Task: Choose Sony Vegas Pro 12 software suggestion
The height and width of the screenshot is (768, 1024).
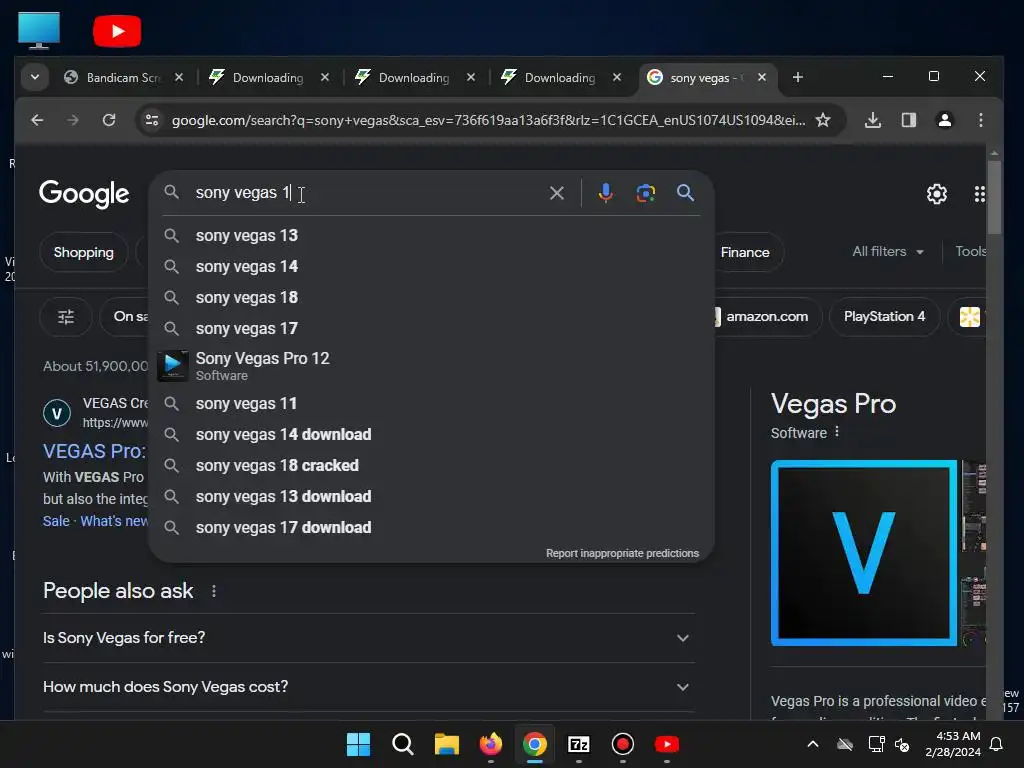Action: coord(431,366)
